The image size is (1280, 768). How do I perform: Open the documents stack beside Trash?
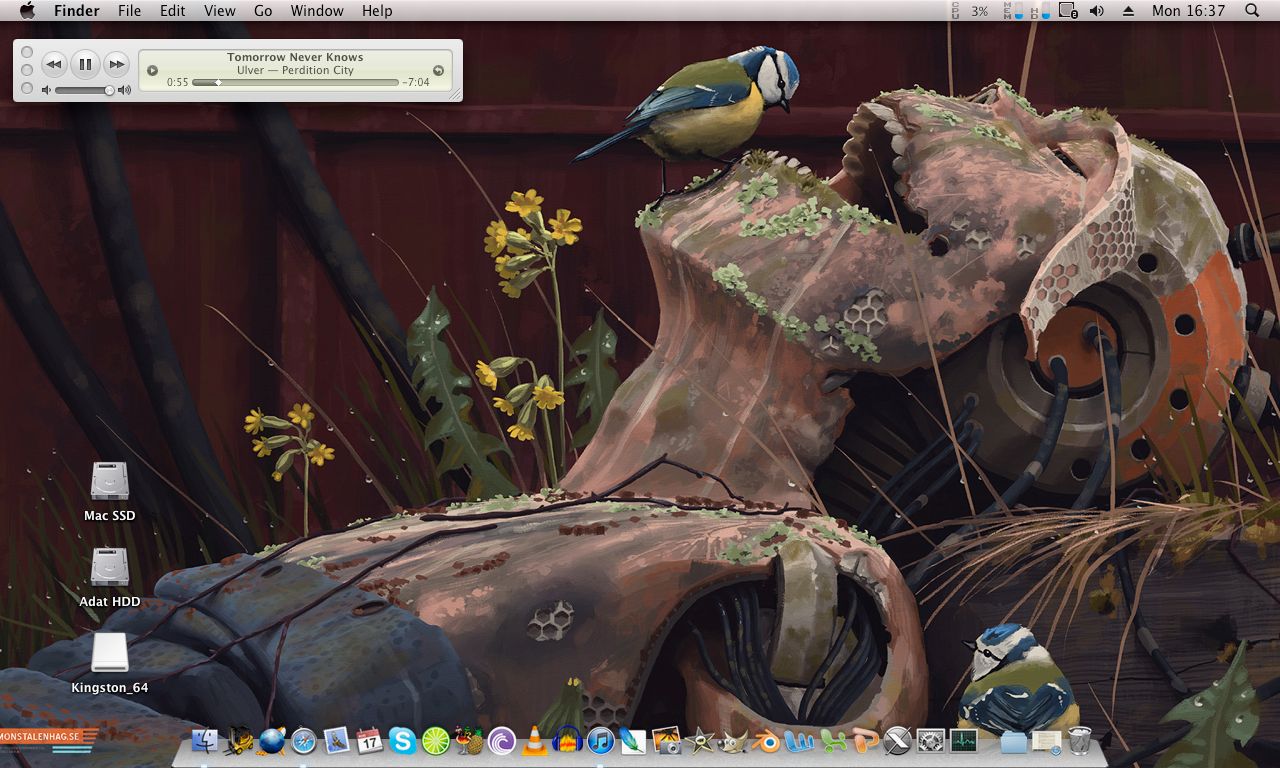(x=1047, y=741)
